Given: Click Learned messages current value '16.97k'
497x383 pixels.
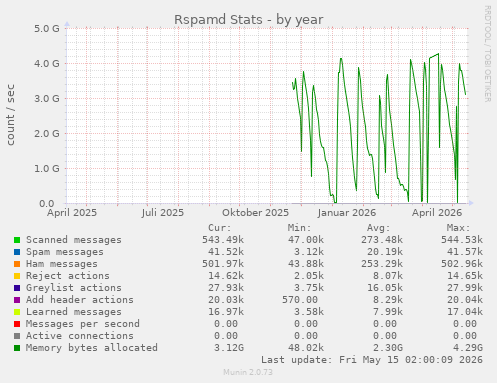Looking at the screenshot, I should point(226,312).
